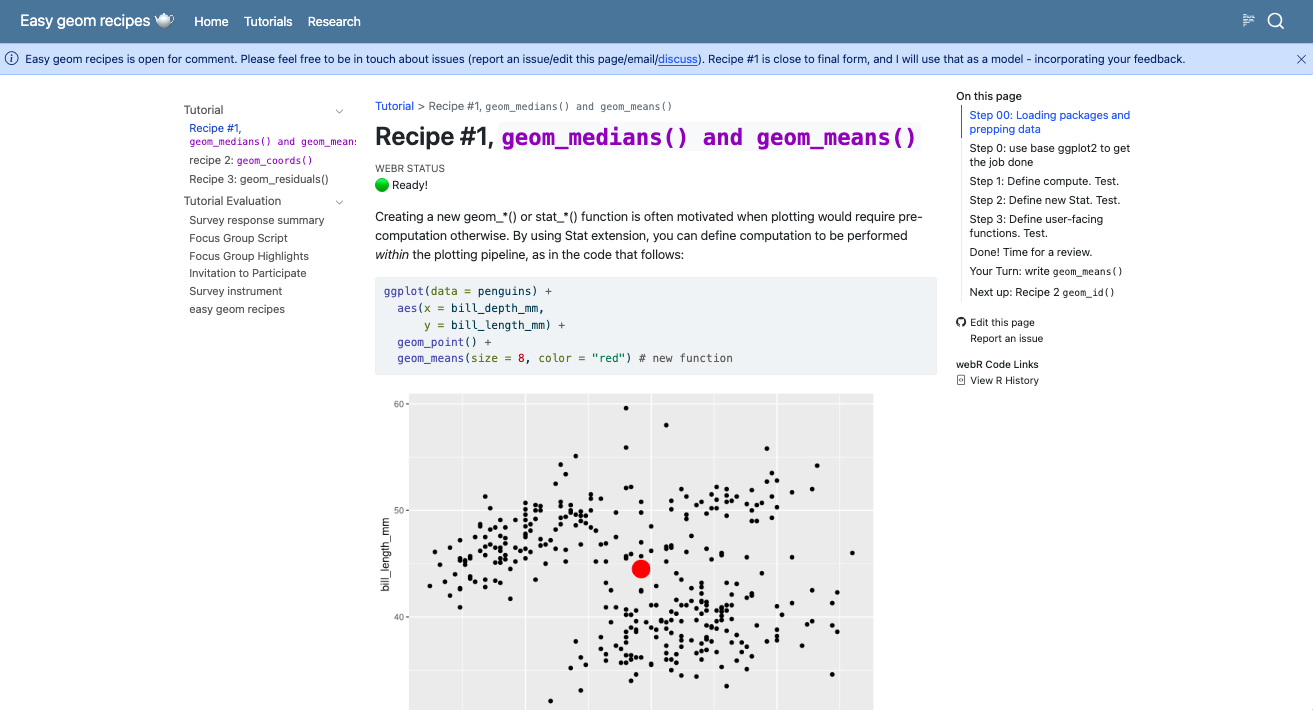The image size is (1313, 710).
Task: Collapse the Tutorial sidebar section
Action: click(x=339, y=111)
